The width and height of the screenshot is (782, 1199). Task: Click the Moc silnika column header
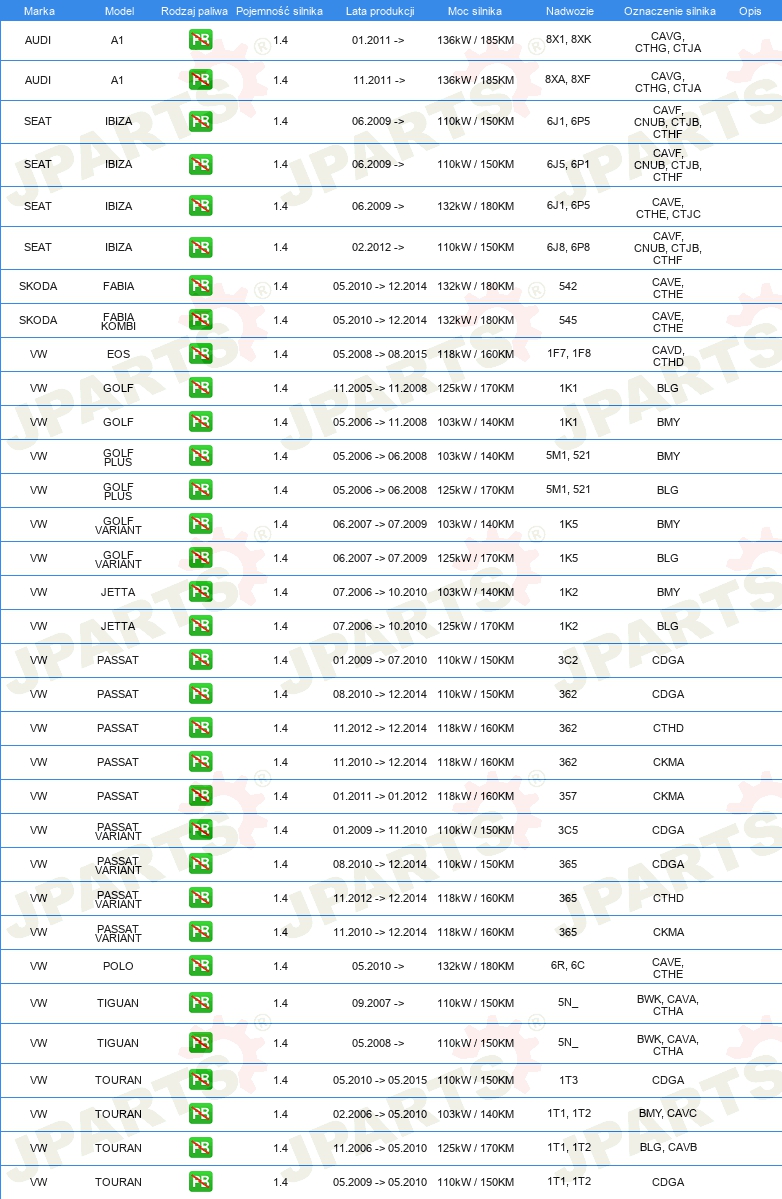click(x=475, y=11)
